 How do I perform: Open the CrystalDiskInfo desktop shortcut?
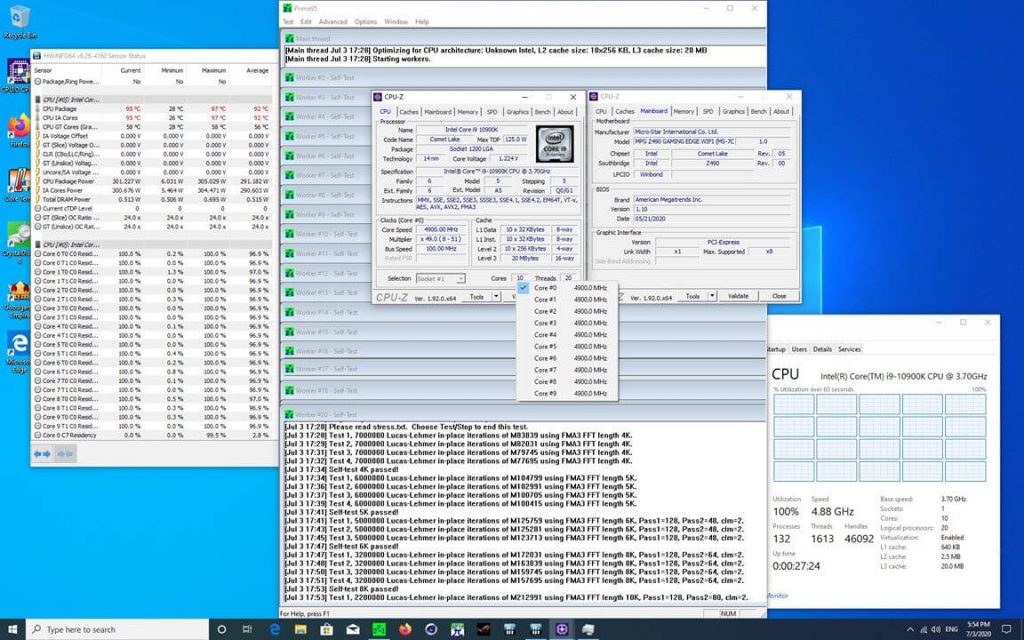pyautogui.click(x=18, y=242)
